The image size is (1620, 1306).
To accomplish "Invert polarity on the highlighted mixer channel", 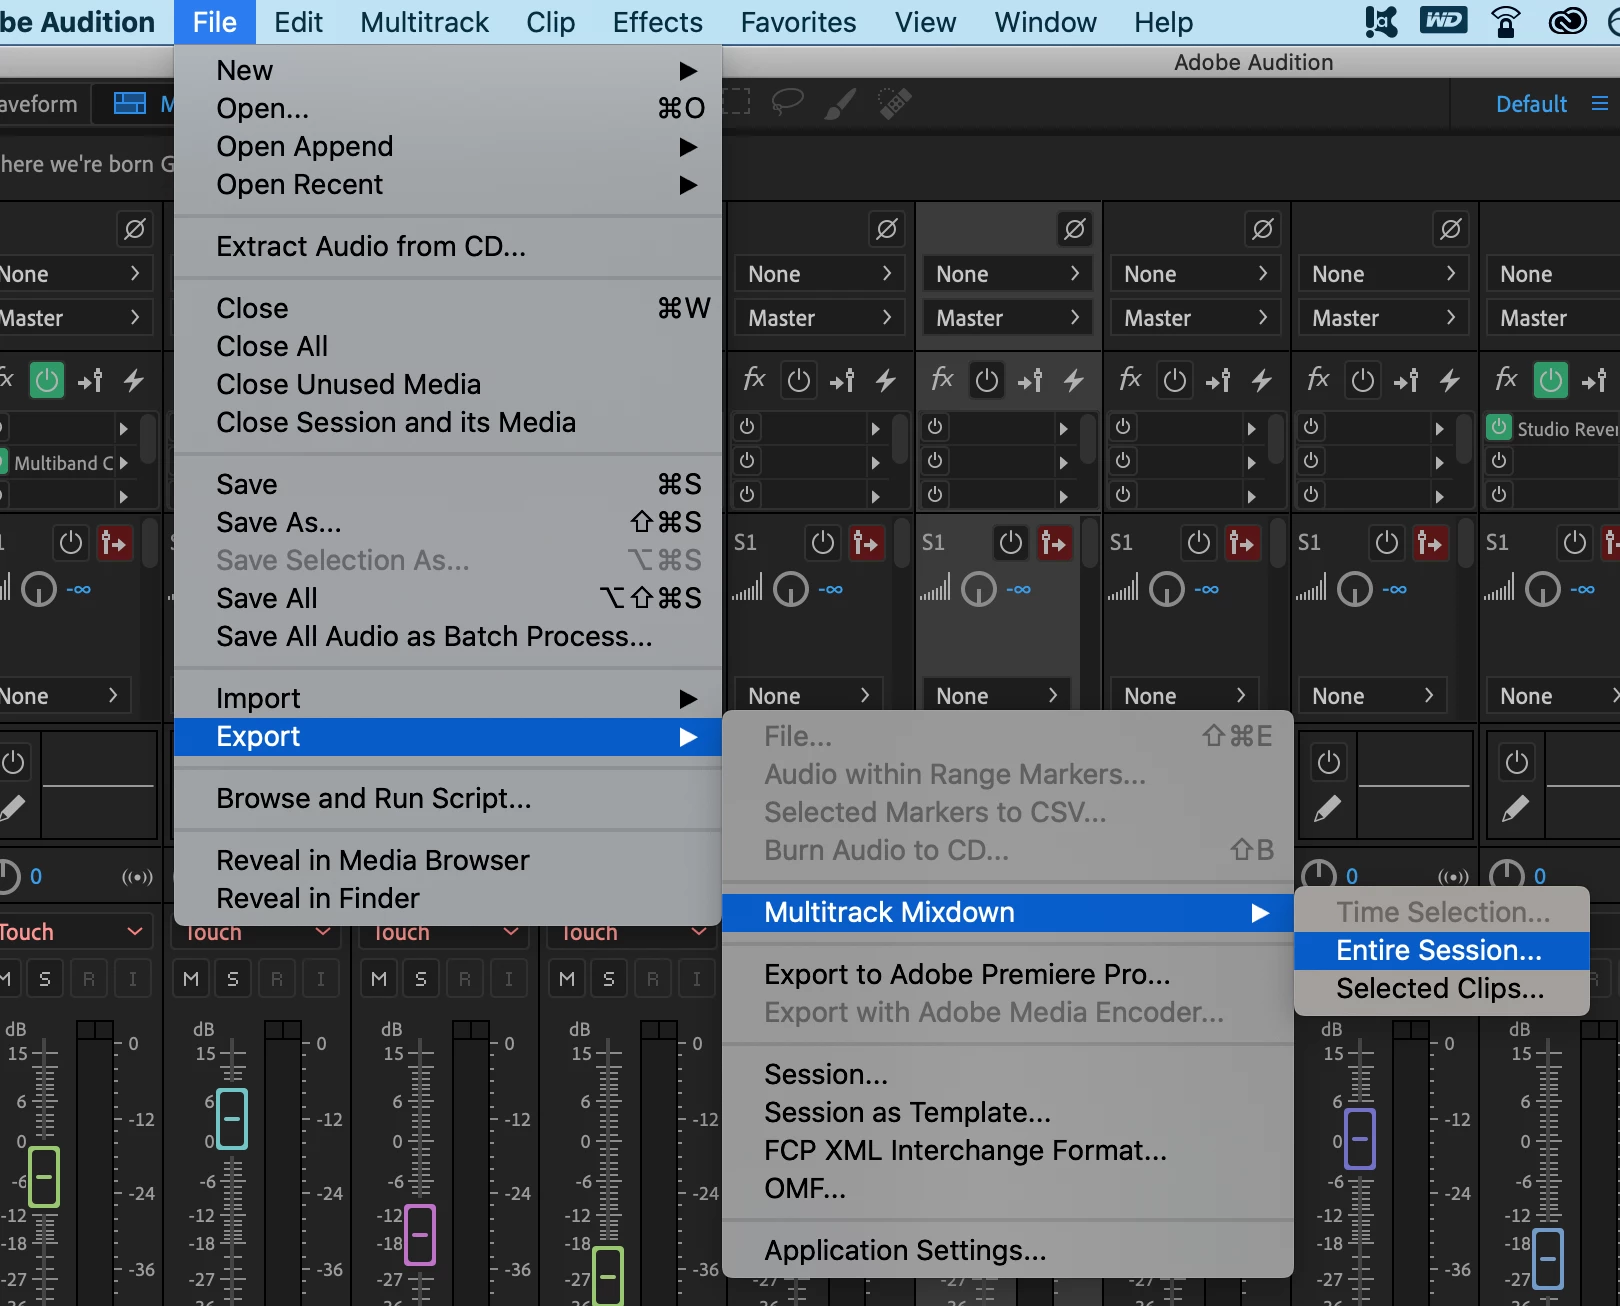I will [x=1074, y=229].
